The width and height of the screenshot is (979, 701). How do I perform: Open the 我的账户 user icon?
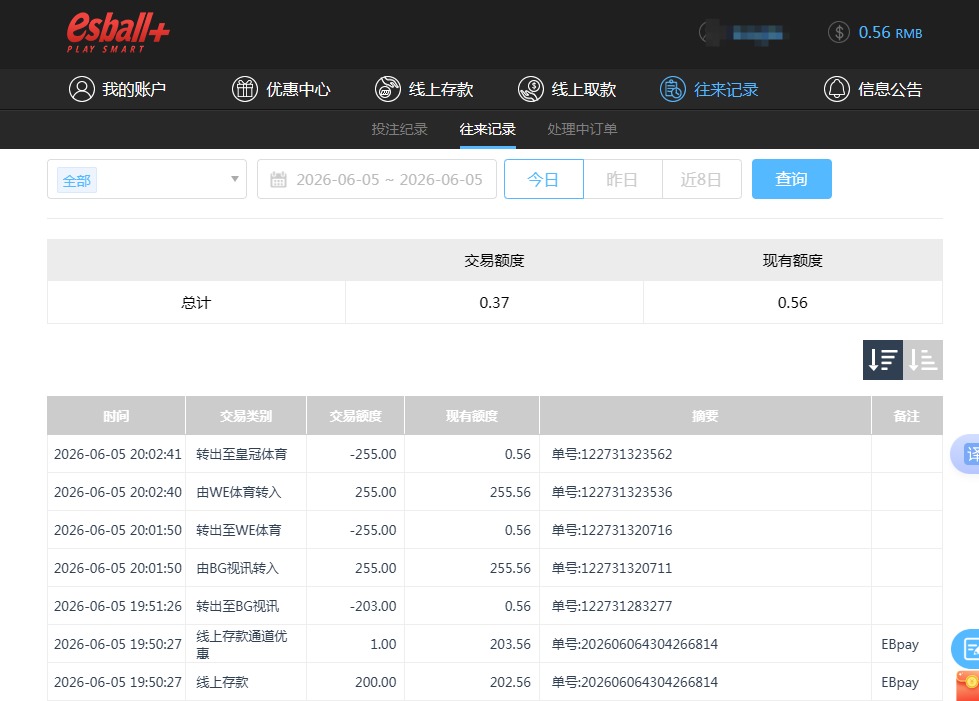click(x=82, y=89)
